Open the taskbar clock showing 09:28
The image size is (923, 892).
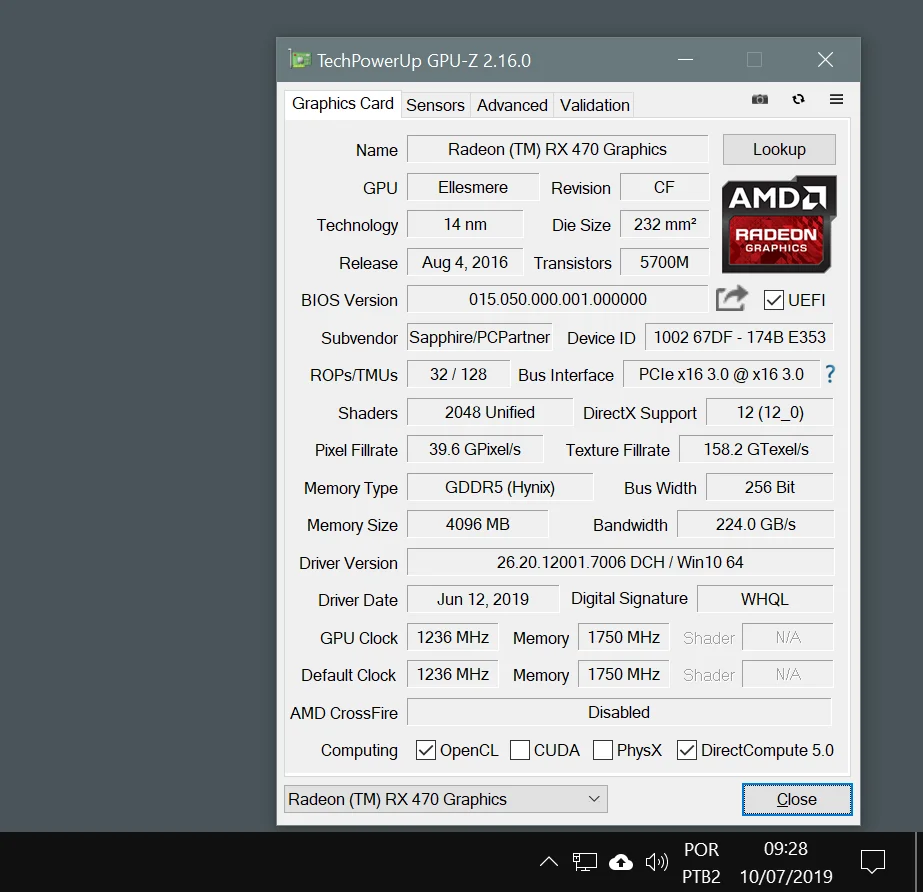point(786,862)
